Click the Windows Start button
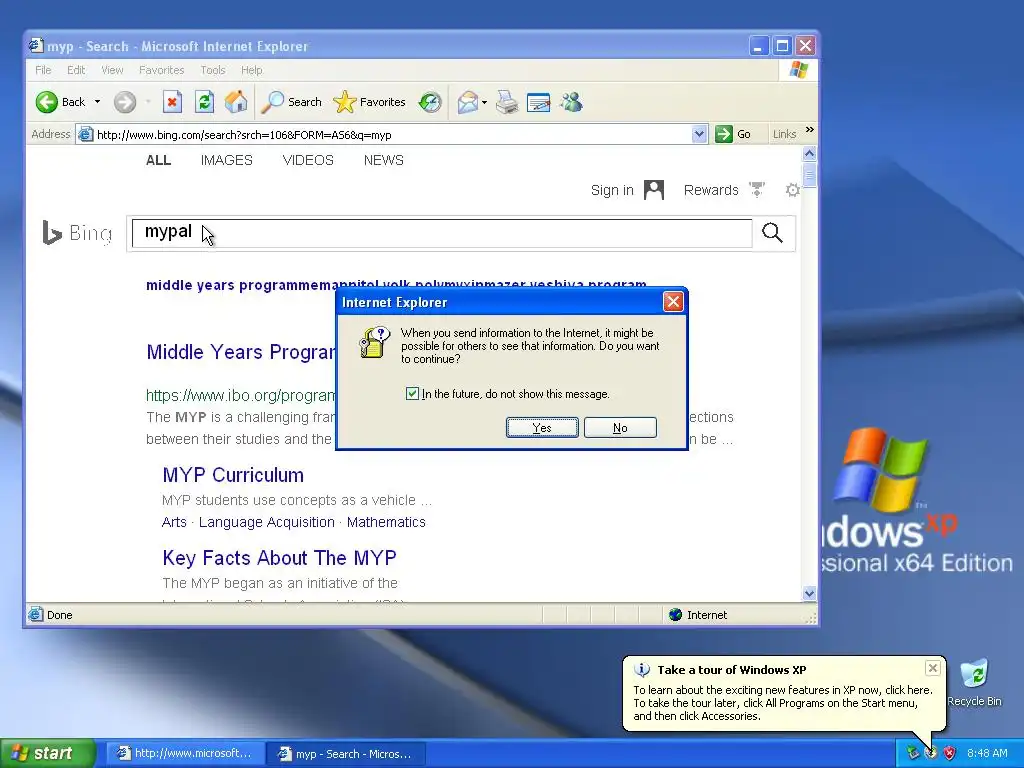1024x768 pixels. coord(47,753)
